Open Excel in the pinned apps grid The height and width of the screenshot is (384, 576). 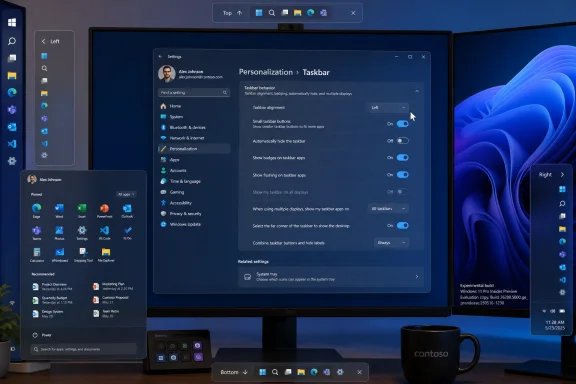tap(82, 210)
